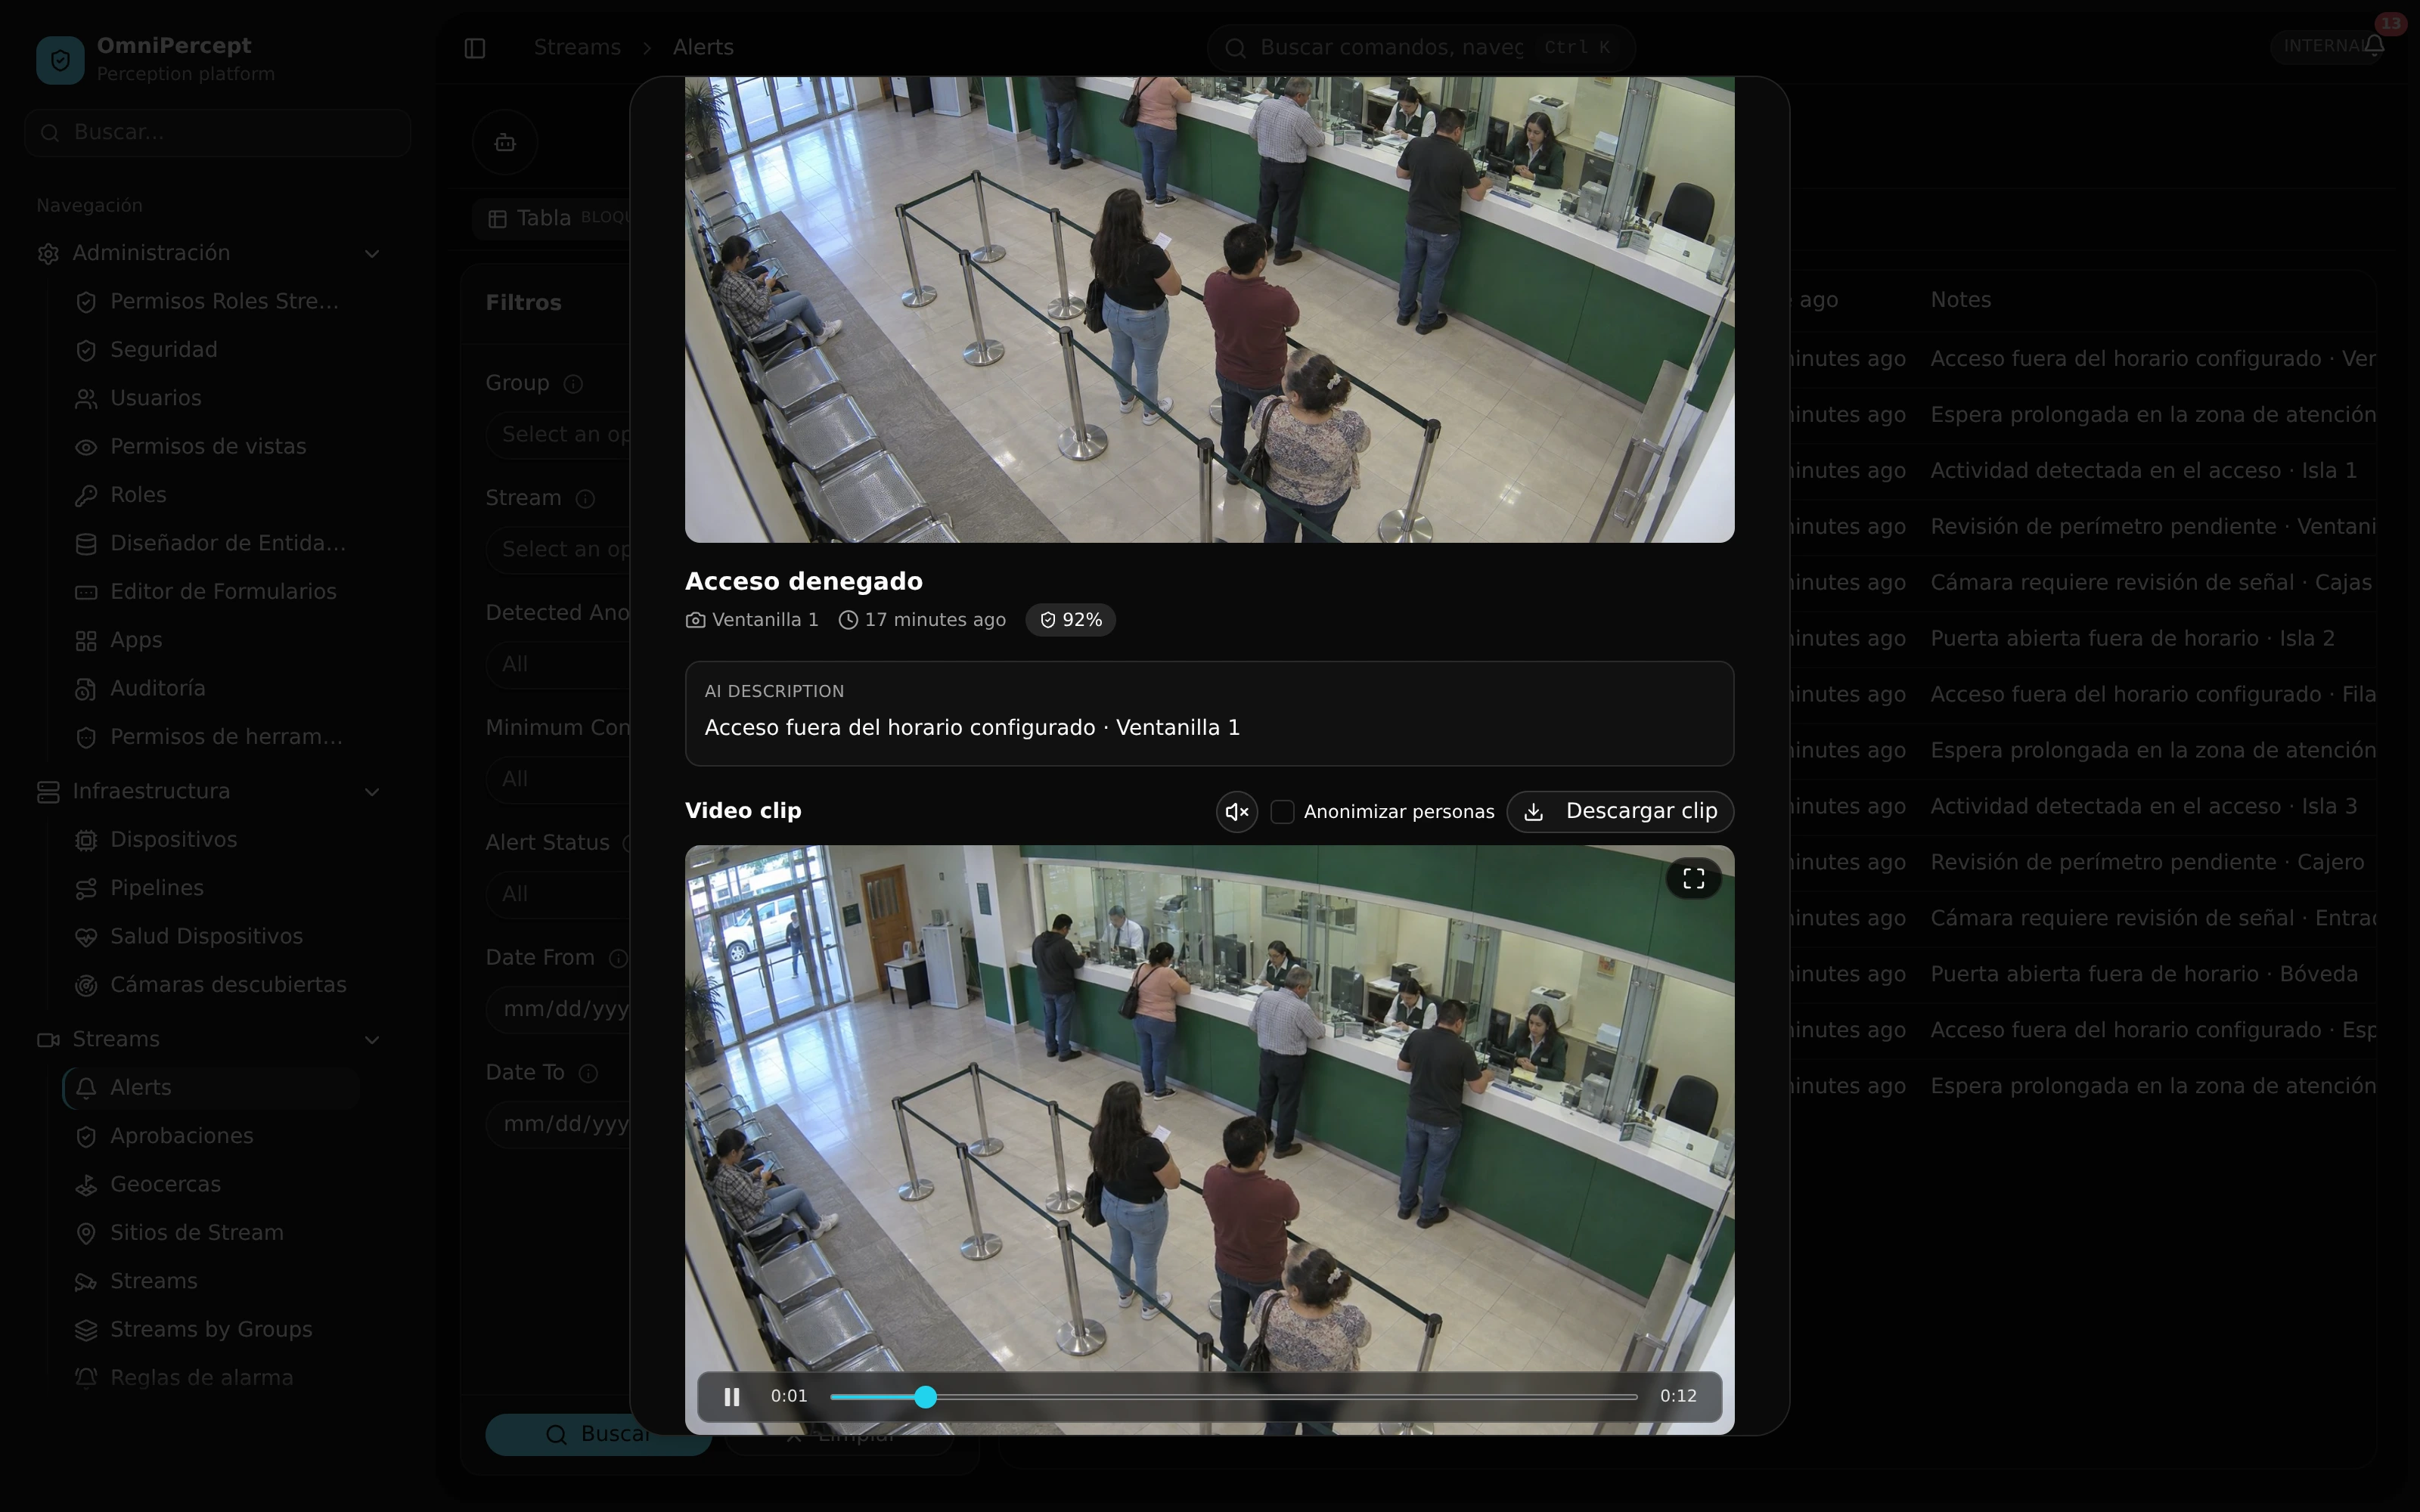Click the video progress slider handle
The height and width of the screenshot is (1512, 2420).
(x=926, y=1397)
